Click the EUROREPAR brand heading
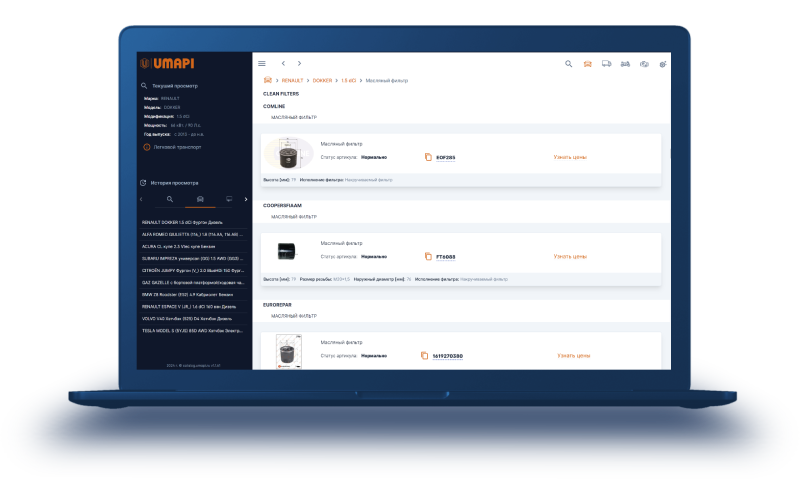The width and height of the screenshot is (800, 479). (x=277, y=305)
